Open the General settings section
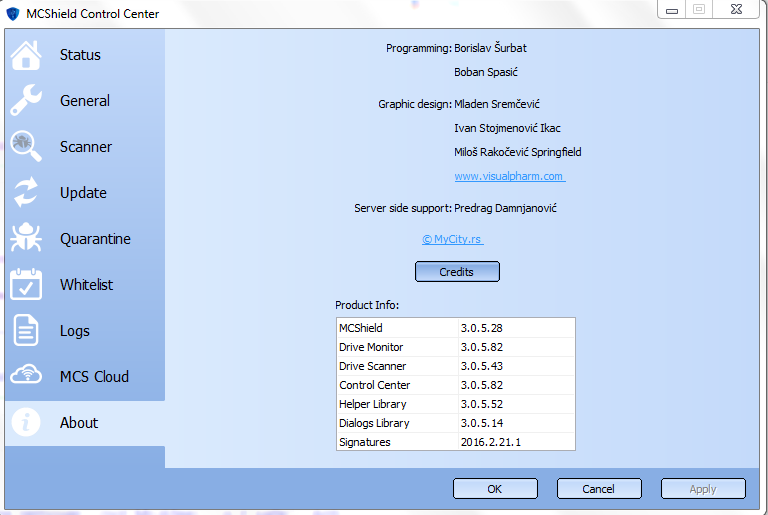This screenshot has height=515, width=768. [85, 101]
